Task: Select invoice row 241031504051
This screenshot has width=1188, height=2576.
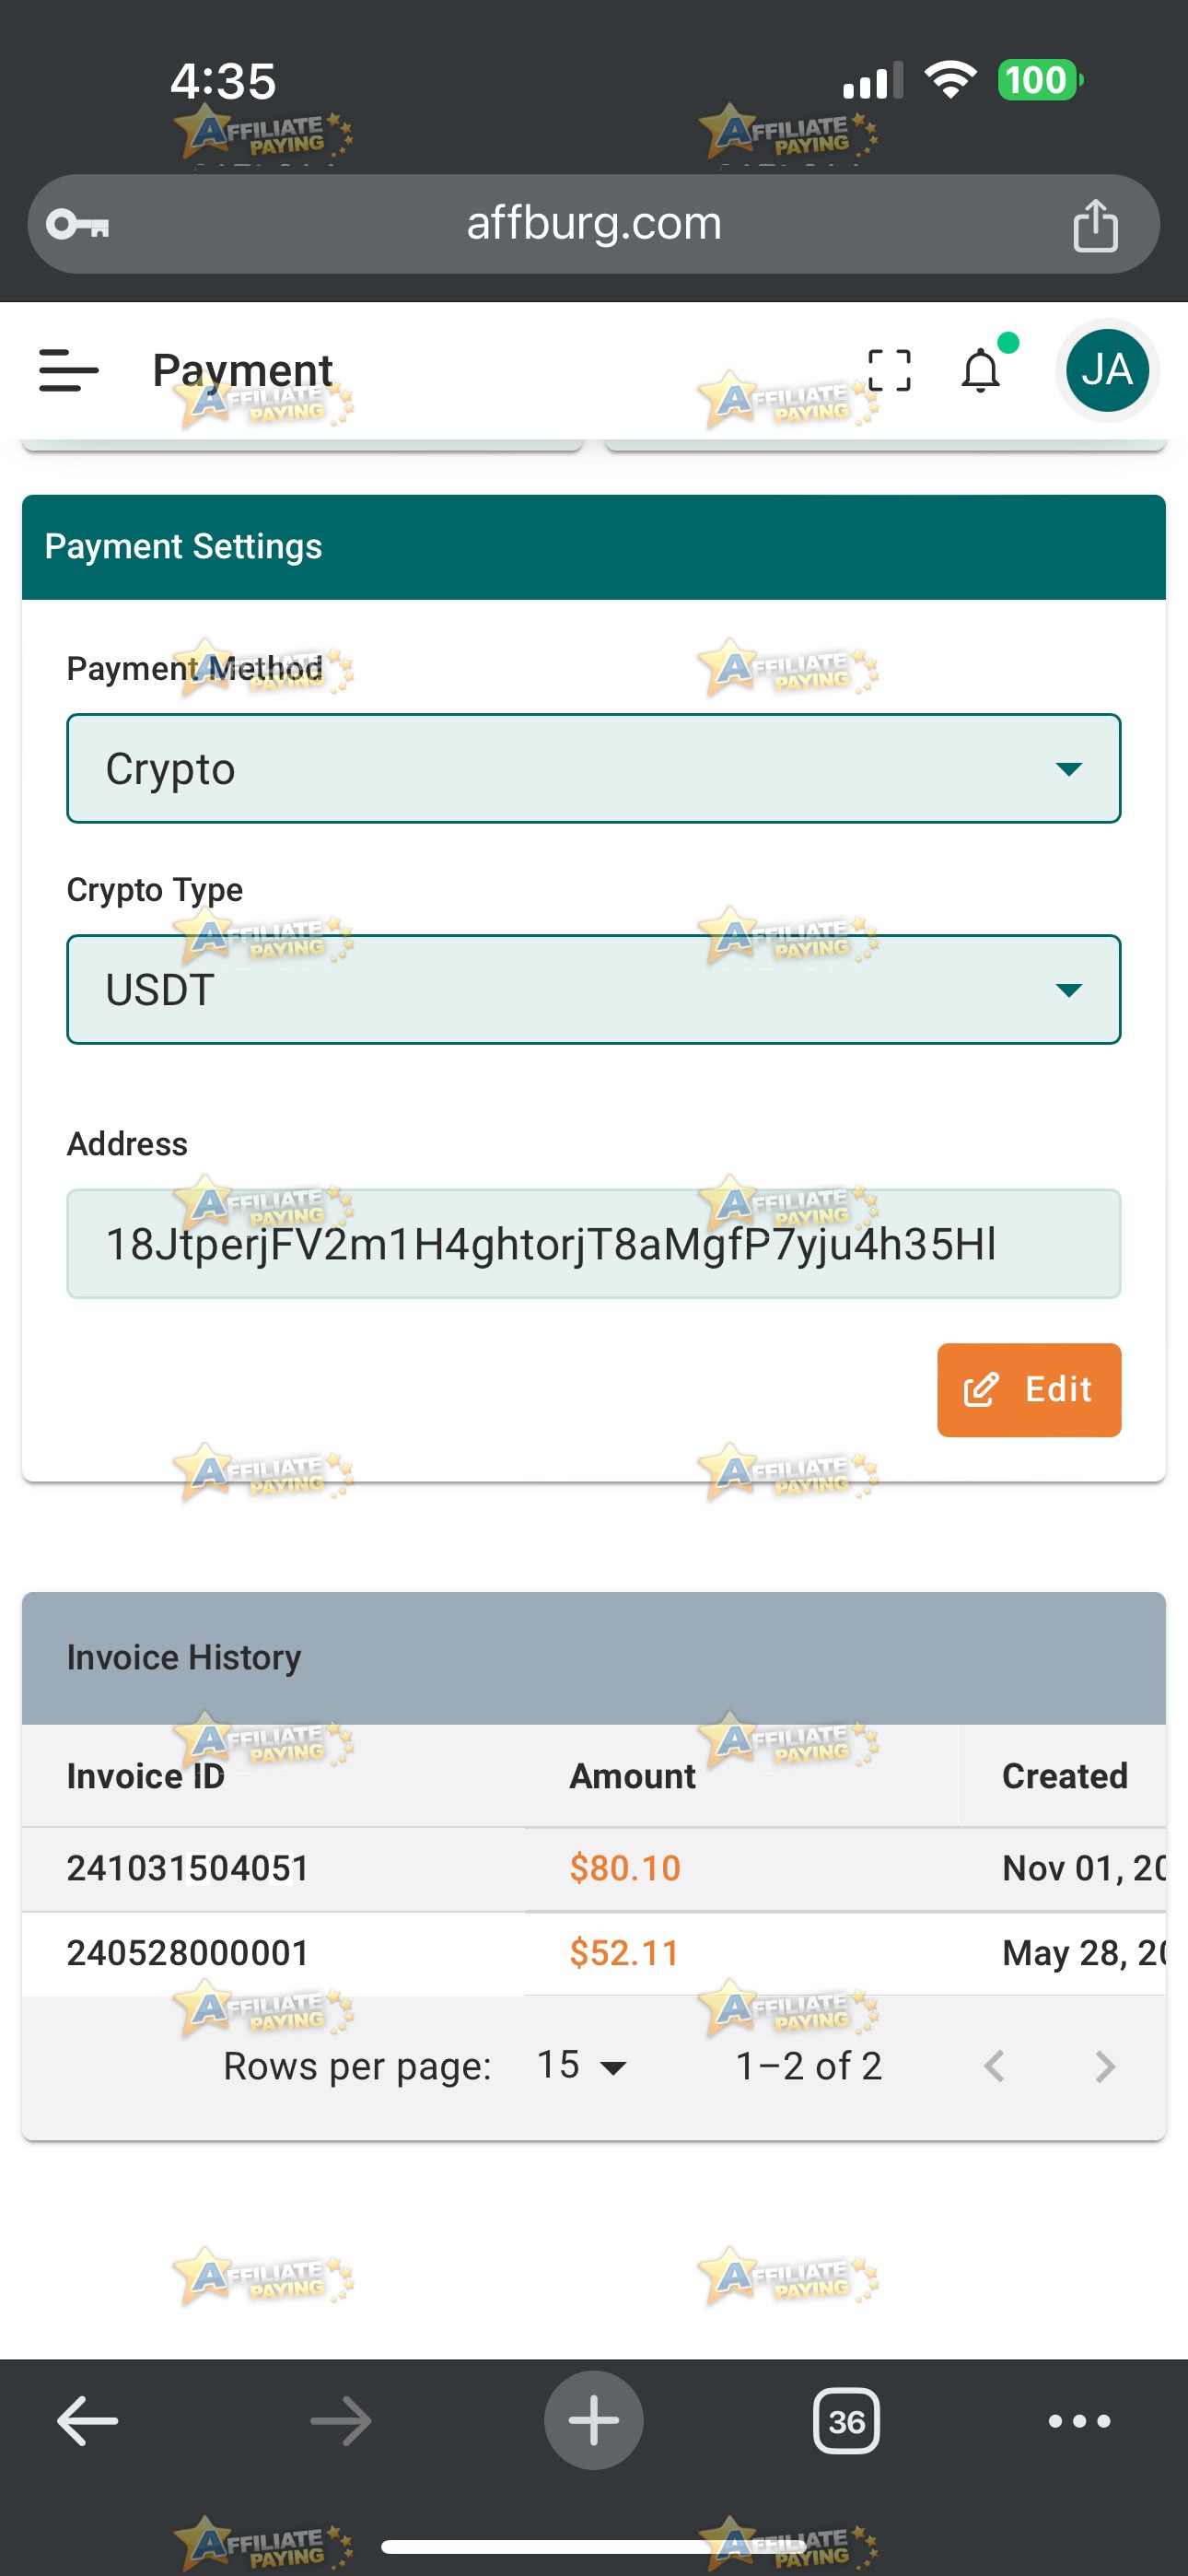Action: coord(594,1869)
